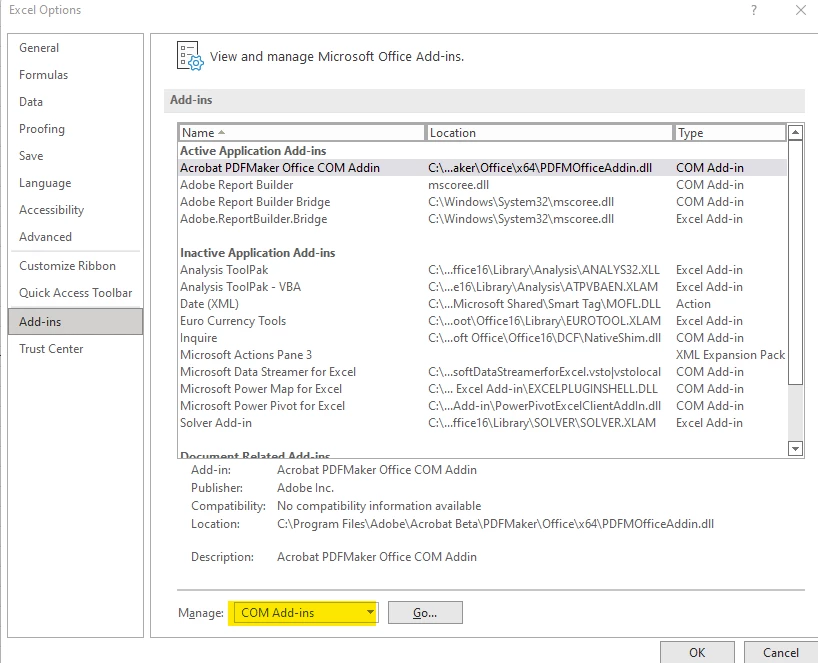This screenshot has width=818, height=663.
Task: Select the Inquire add-in row
Action: pyautogui.click(x=483, y=337)
